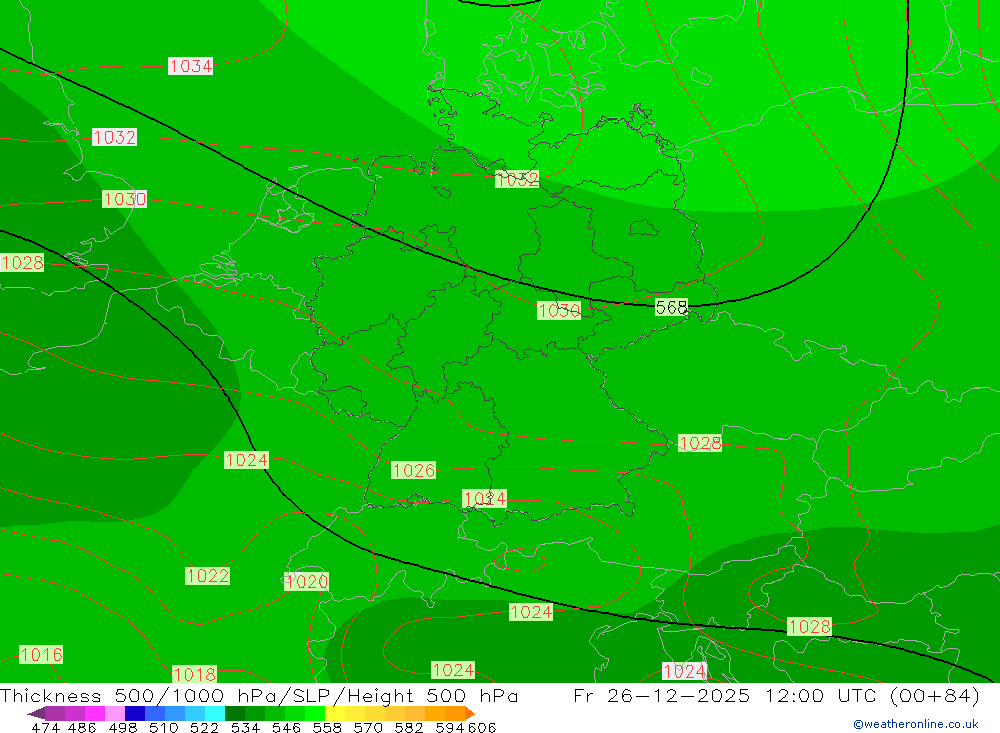Click legend value 486
The height and width of the screenshot is (733, 1000).
point(82,727)
